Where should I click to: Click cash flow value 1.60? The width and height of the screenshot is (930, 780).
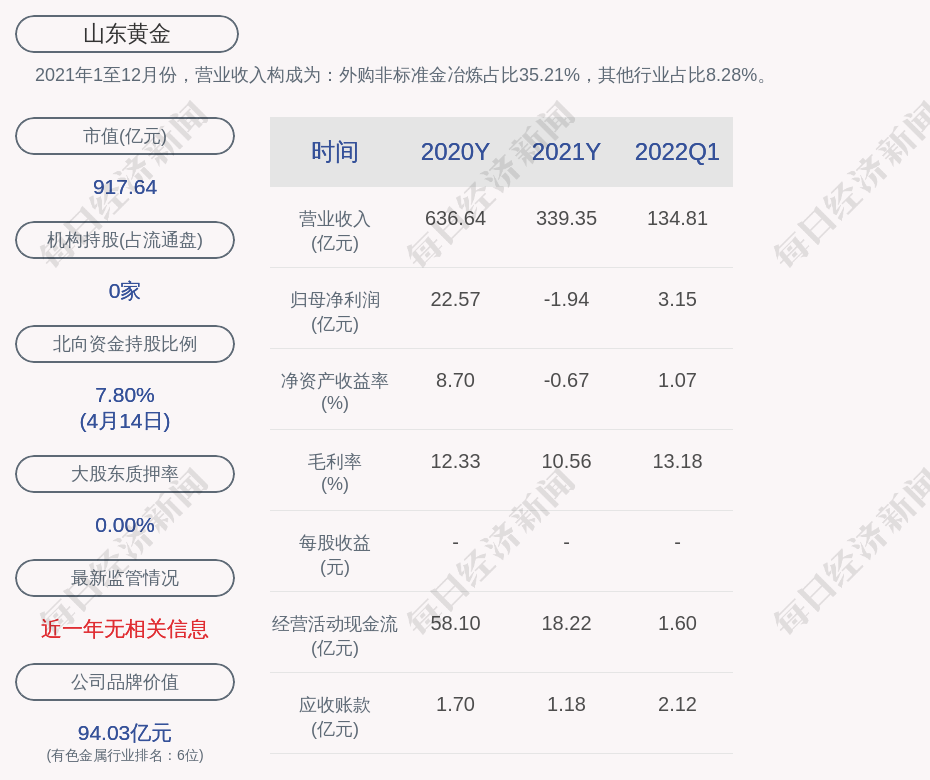[677, 623]
